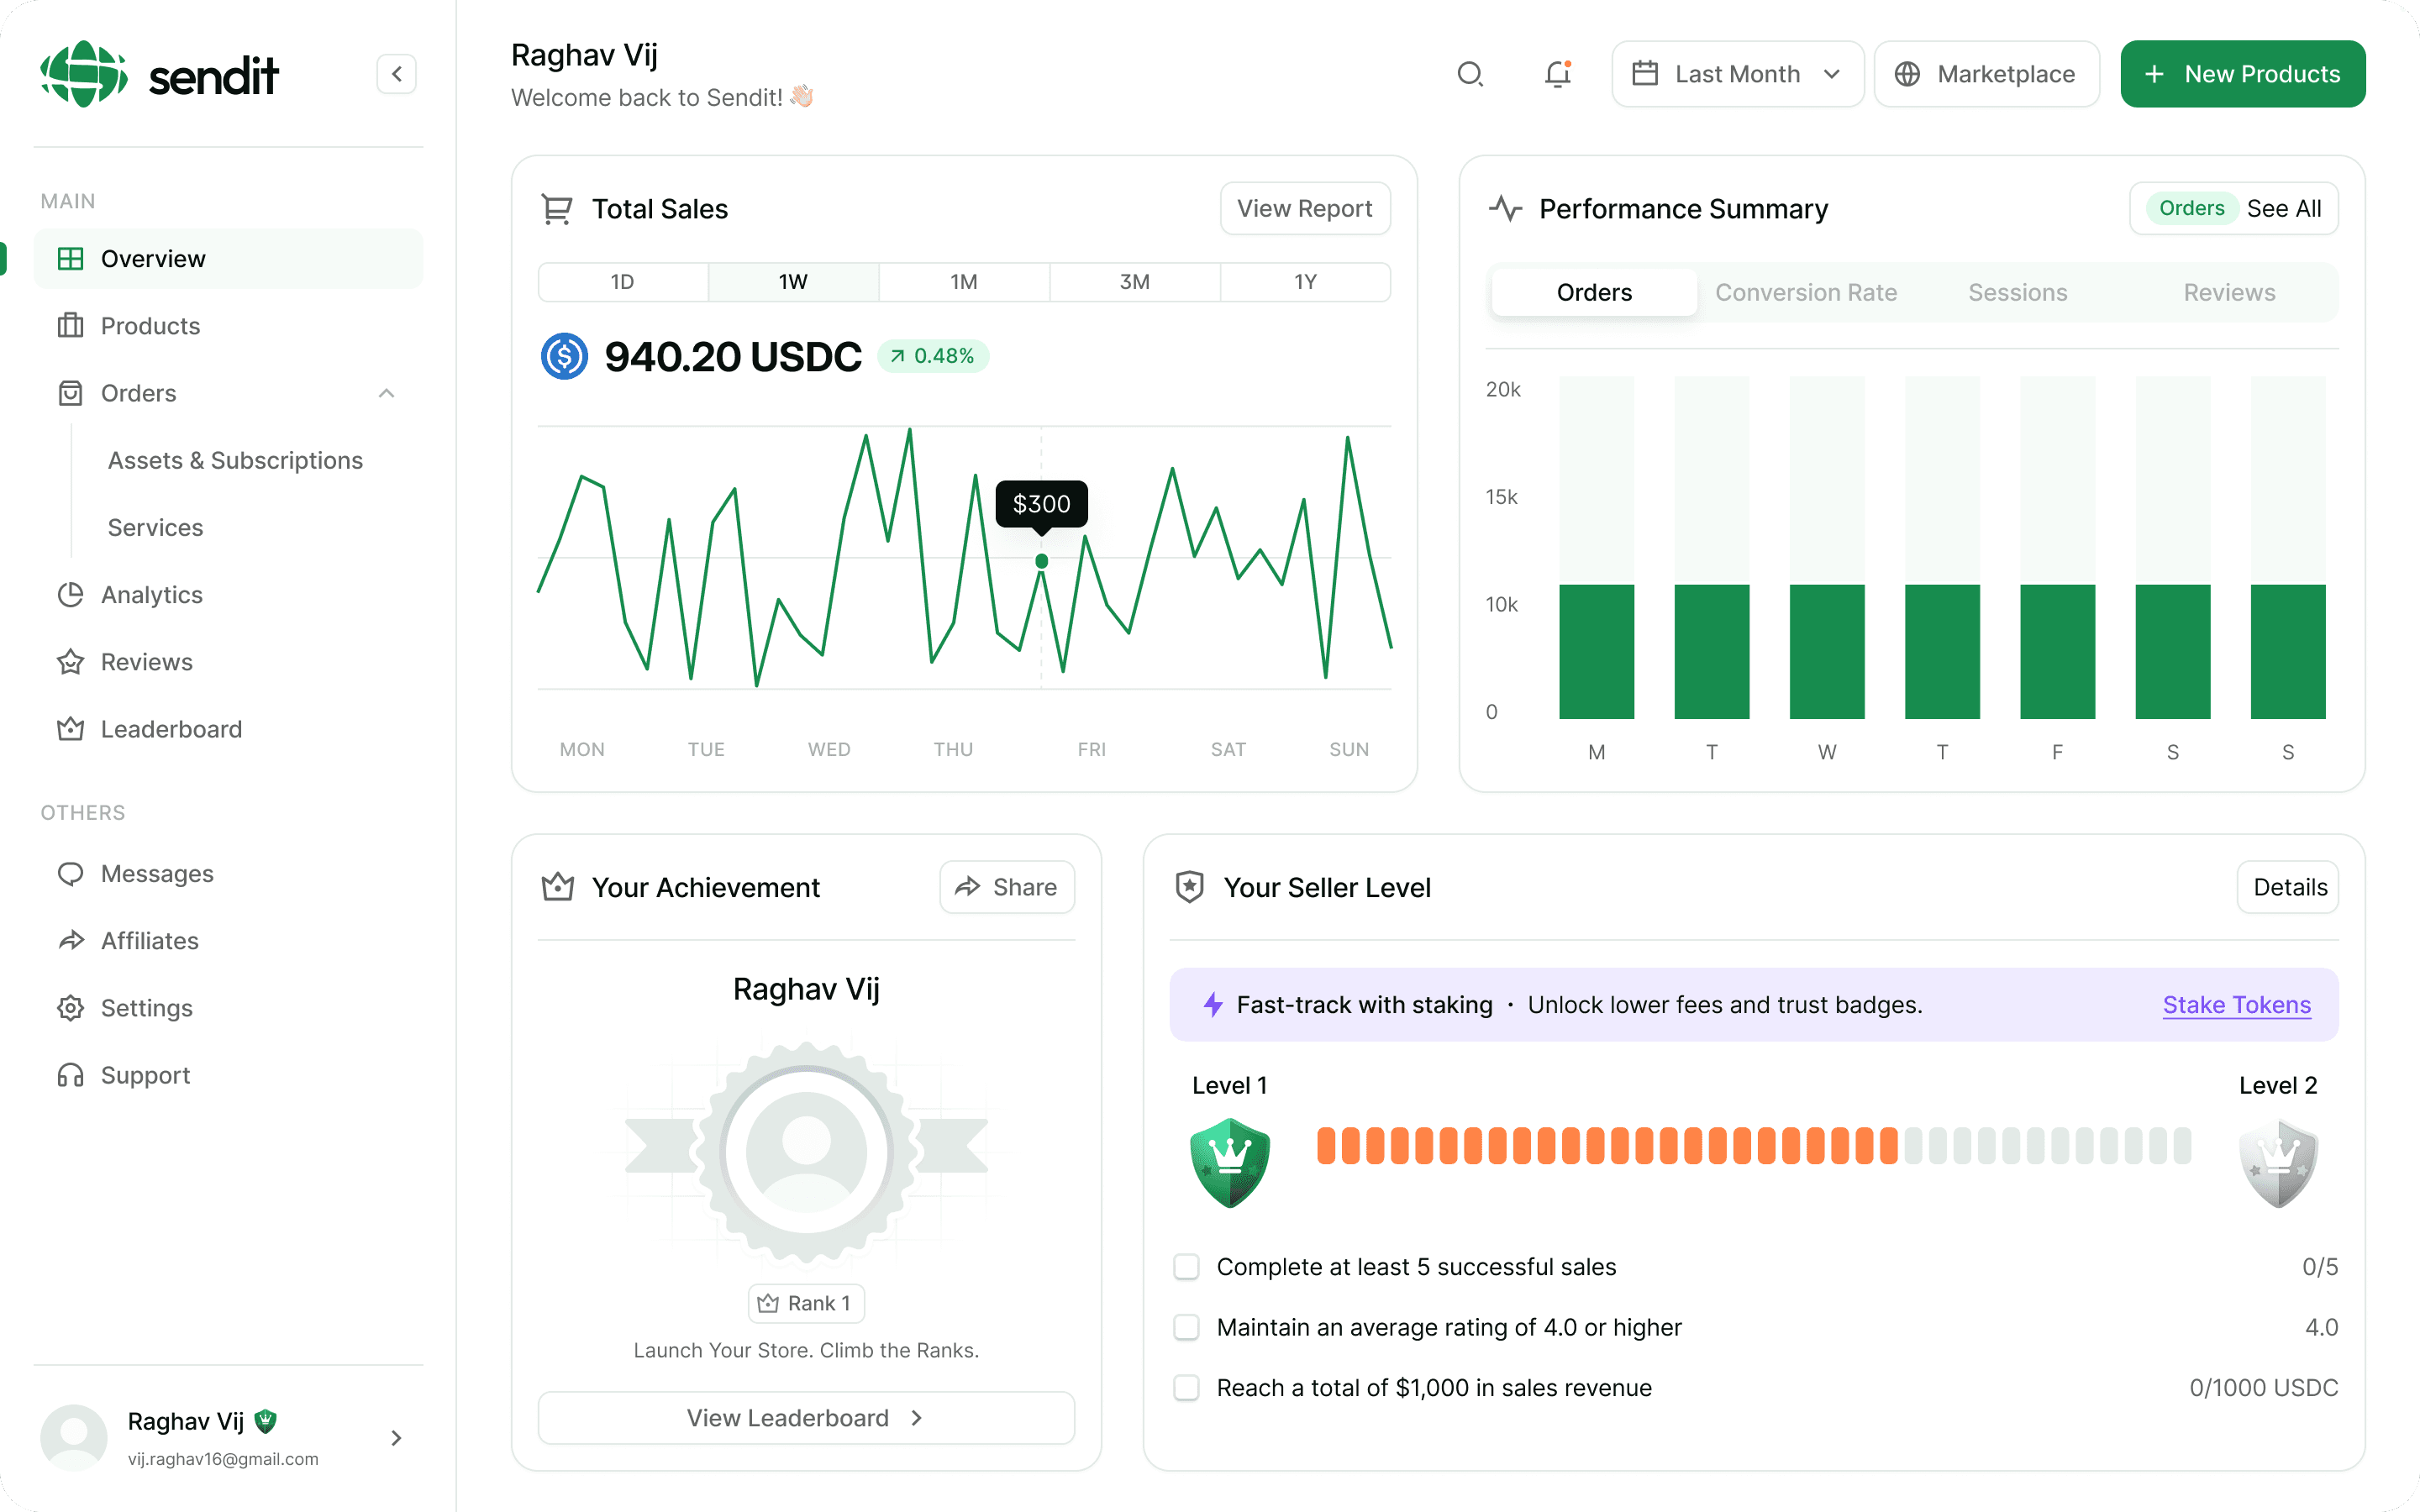Switch to the Conversion Rate tab

[1806, 292]
